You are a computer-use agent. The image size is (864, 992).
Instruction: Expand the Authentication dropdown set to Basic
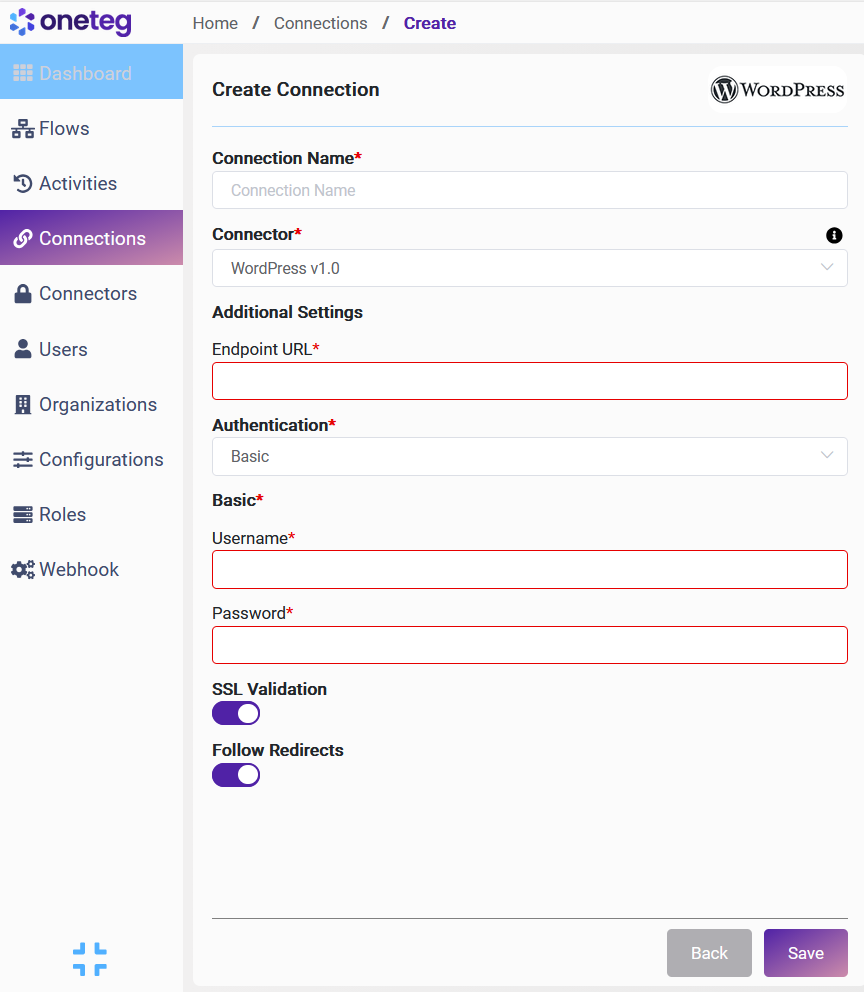coord(529,456)
